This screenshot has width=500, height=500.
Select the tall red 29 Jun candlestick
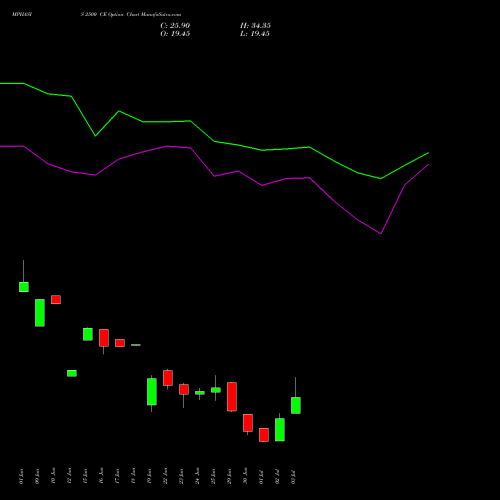pyautogui.click(x=232, y=397)
